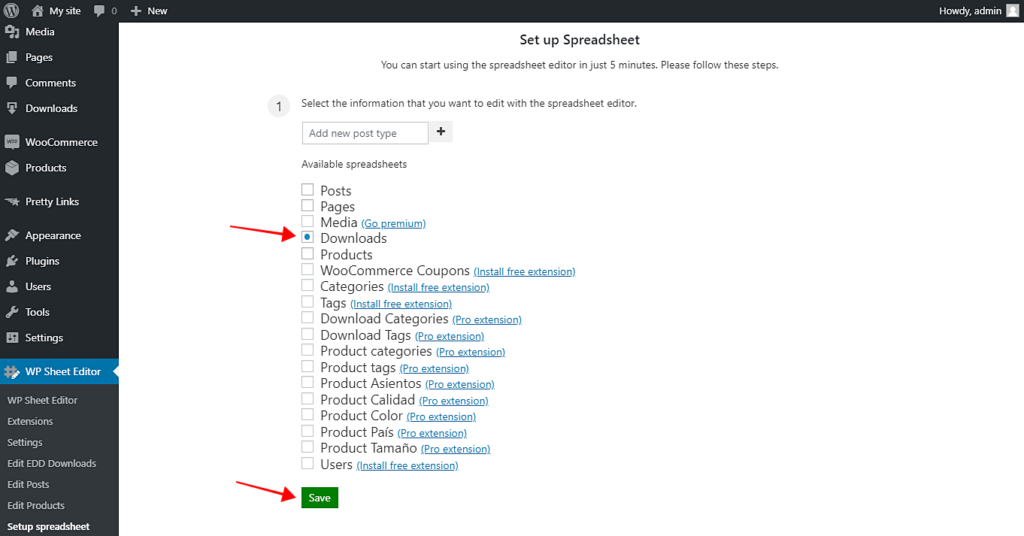Open the WP Sheet Editor submenu item
Image resolution: width=1024 pixels, height=536 pixels.
tap(42, 400)
